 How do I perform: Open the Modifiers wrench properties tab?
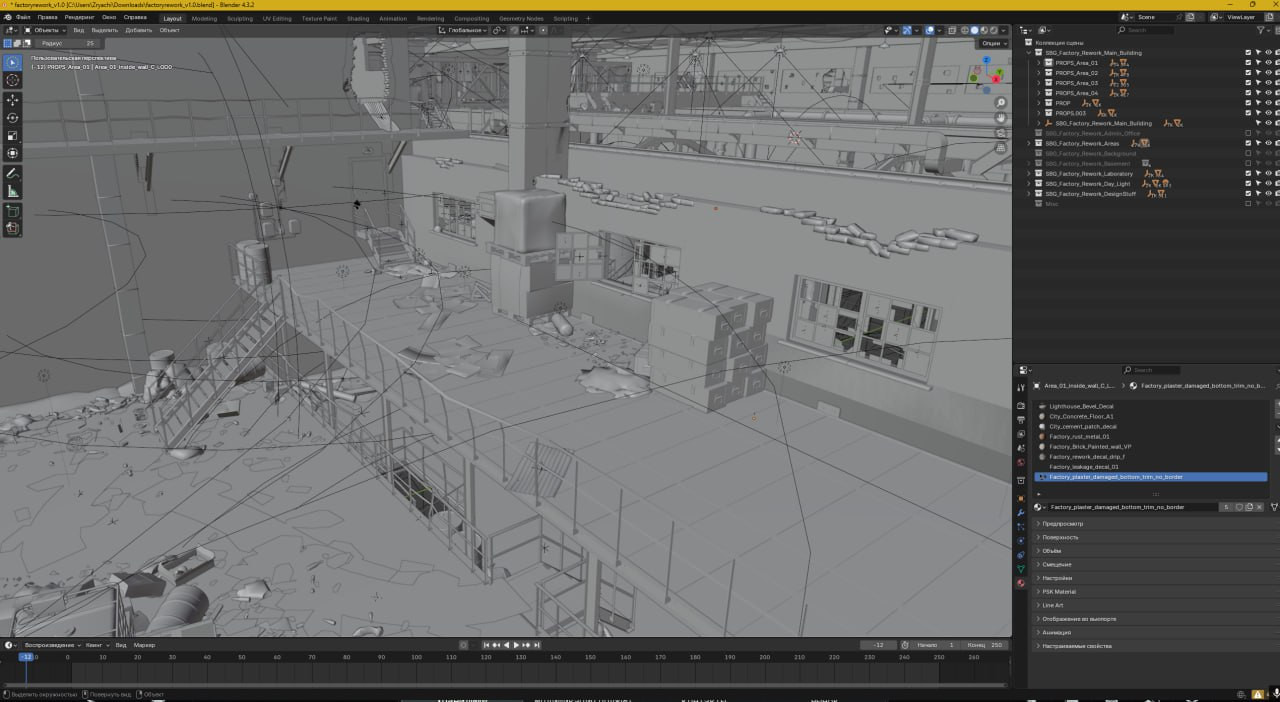tap(1021, 513)
